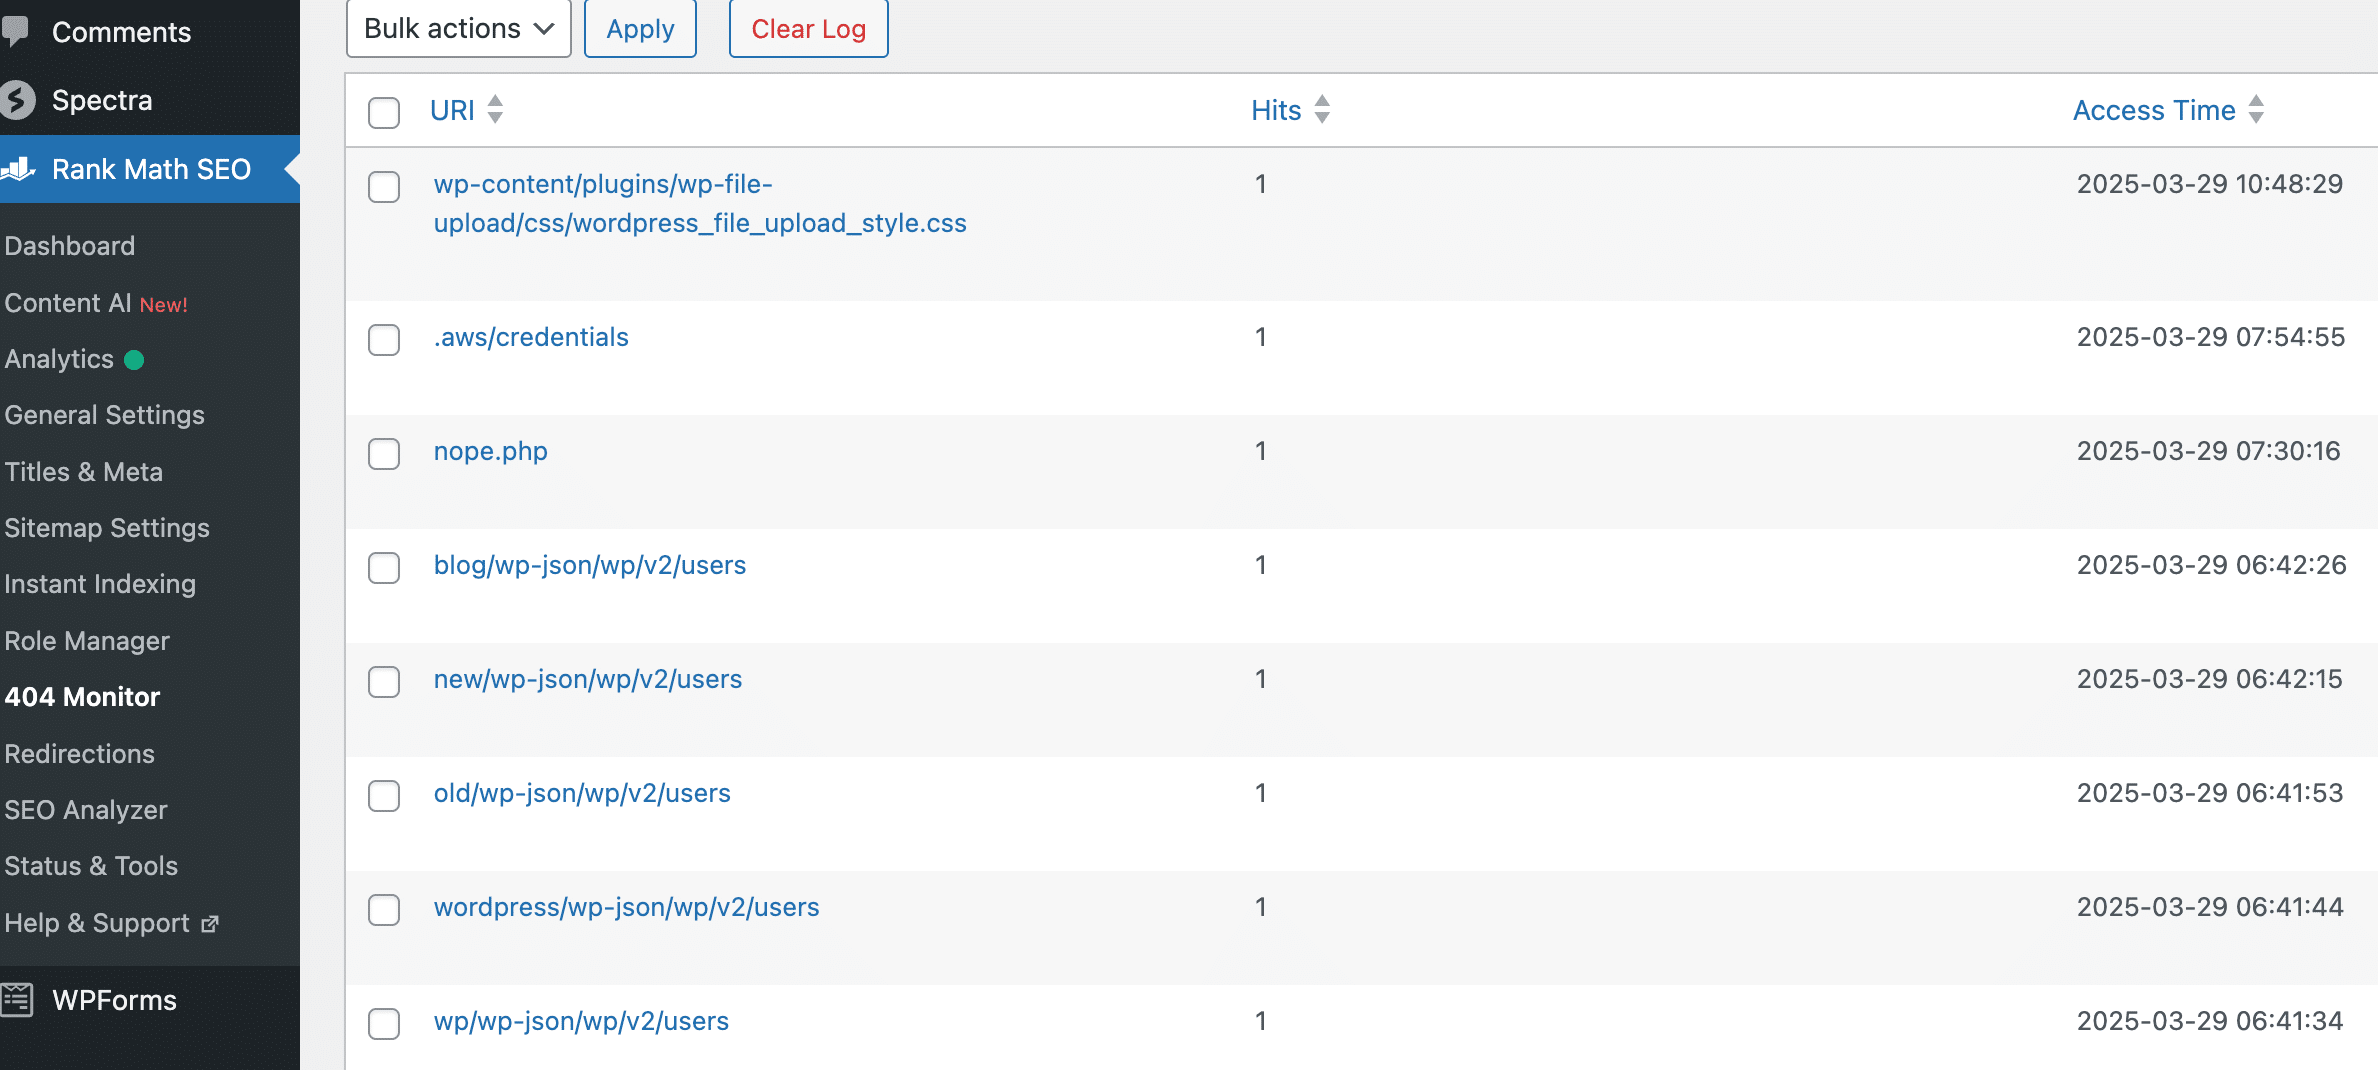Screen dimensions: 2378x1070
Task: Click the Rank Math SEO chart icon
Action: [19, 169]
